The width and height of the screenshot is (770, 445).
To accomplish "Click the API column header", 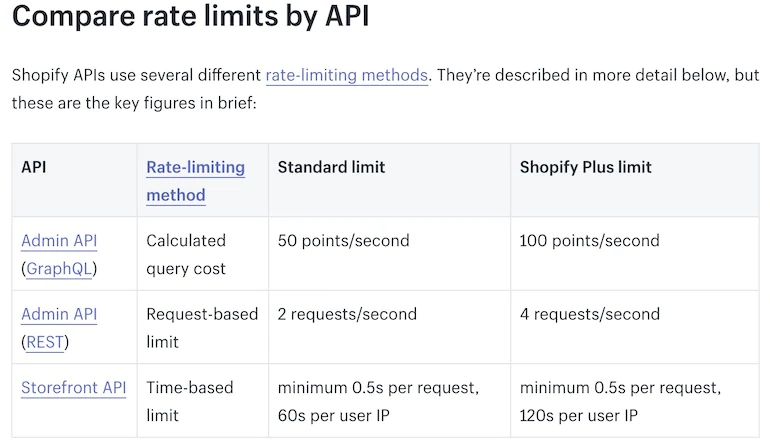I will 34,167.
